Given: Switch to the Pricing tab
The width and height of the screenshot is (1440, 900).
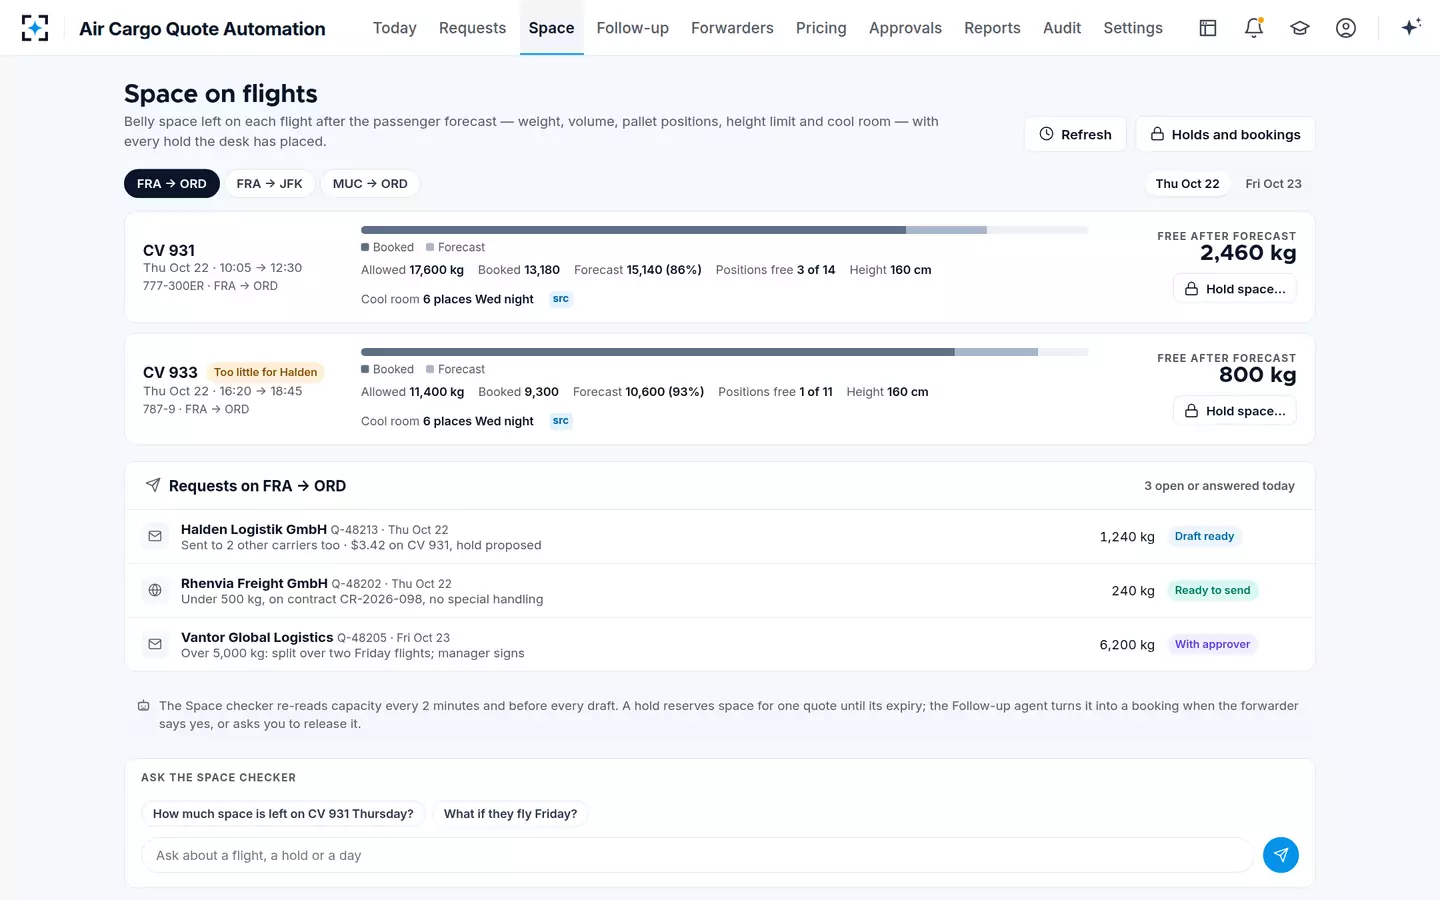Looking at the screenshot, I should point(821,28).
